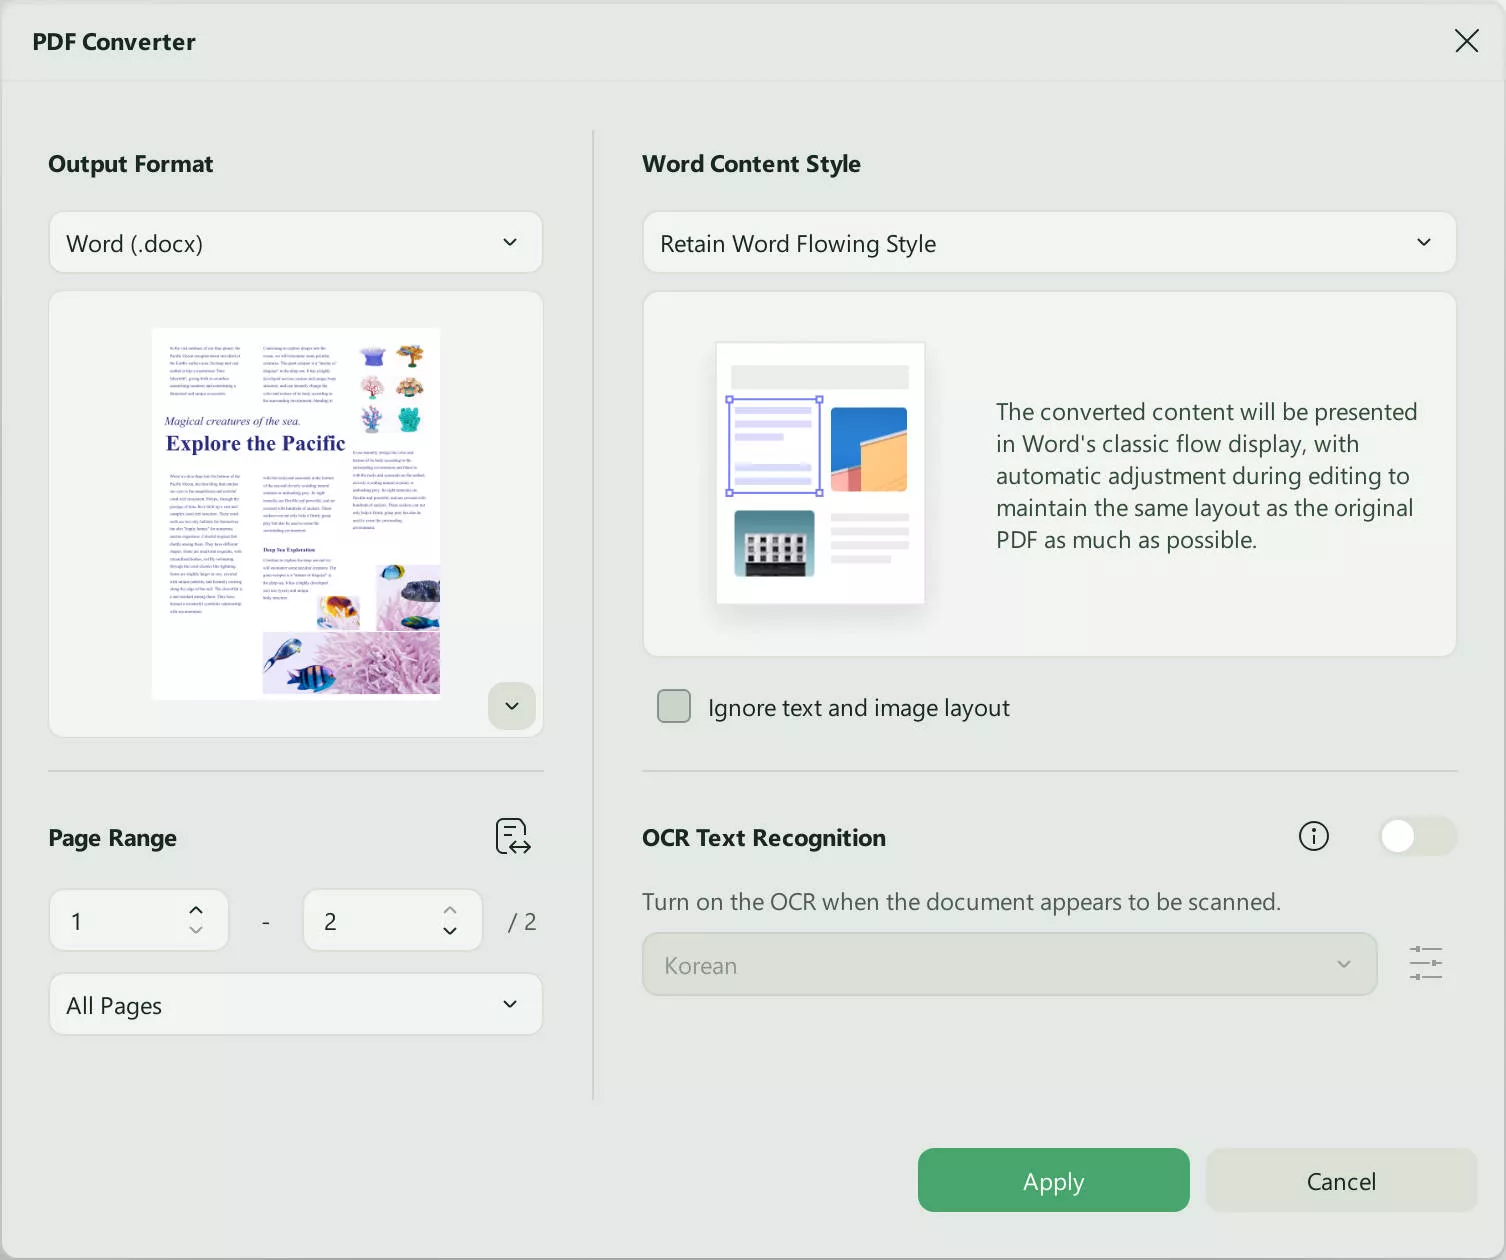Click the Apply button
The width and height of the screenshot is (1506, 1260).
coord(1052,1180)
